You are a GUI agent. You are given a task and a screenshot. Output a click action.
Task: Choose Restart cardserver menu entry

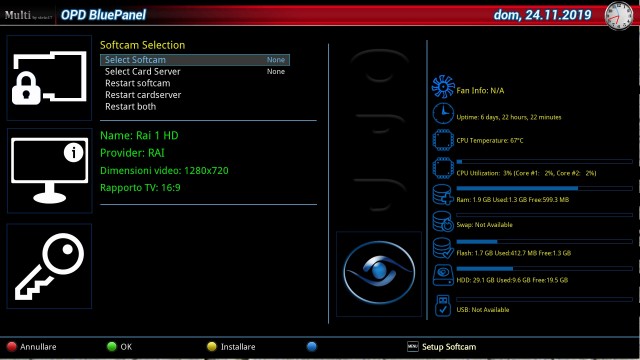(x=143, y=95)
